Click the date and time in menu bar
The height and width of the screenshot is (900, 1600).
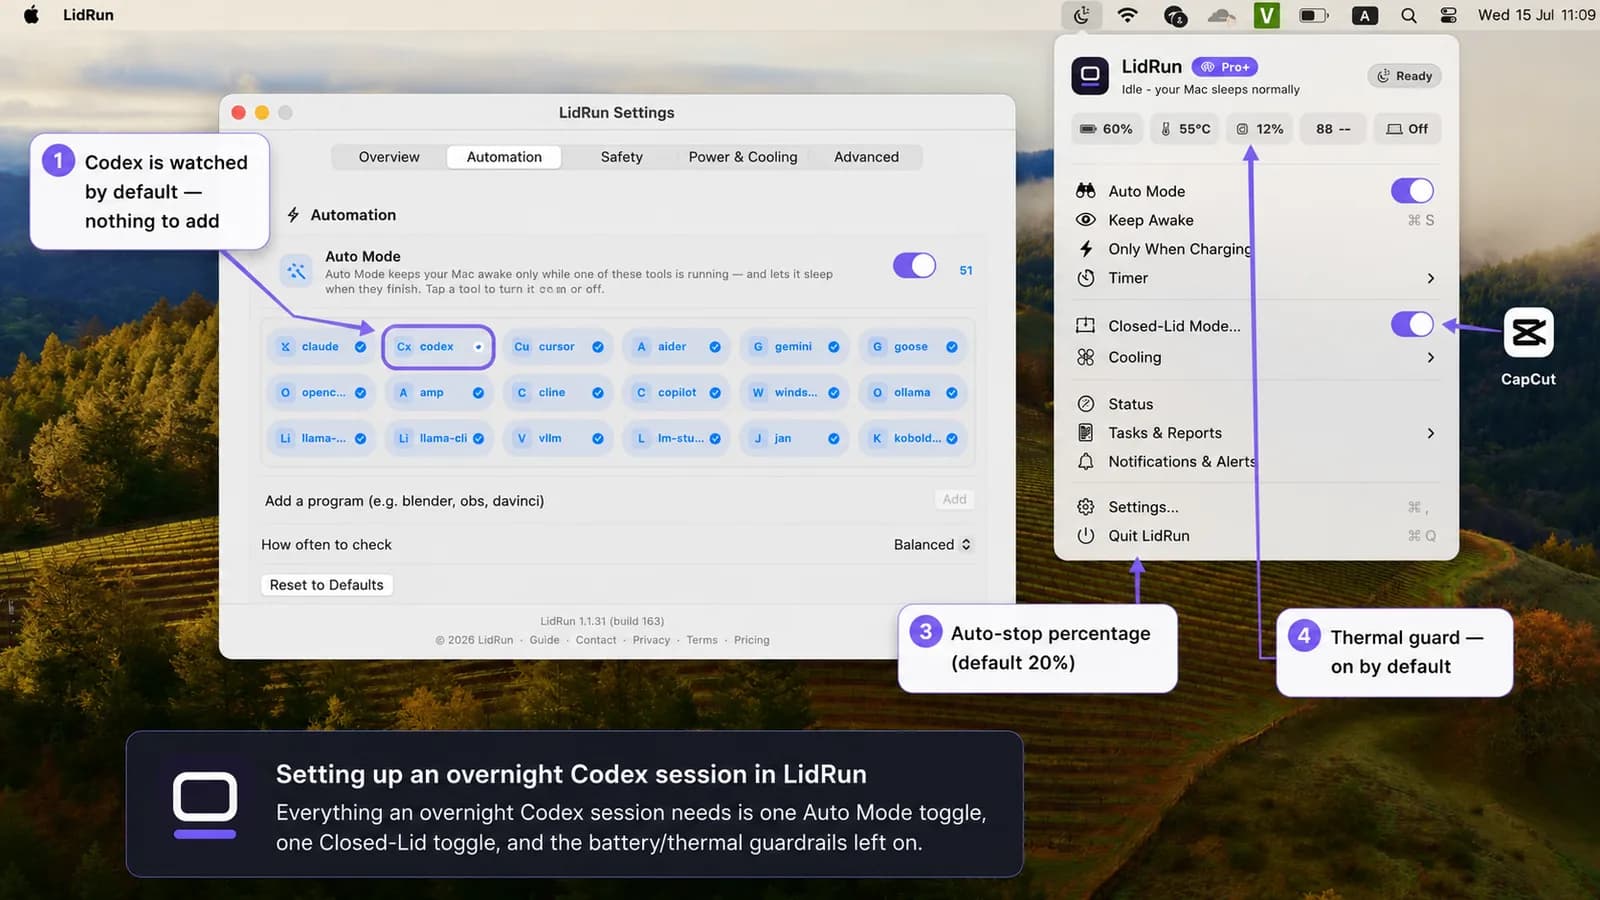pyautogui.click(x=1536, y=15)
